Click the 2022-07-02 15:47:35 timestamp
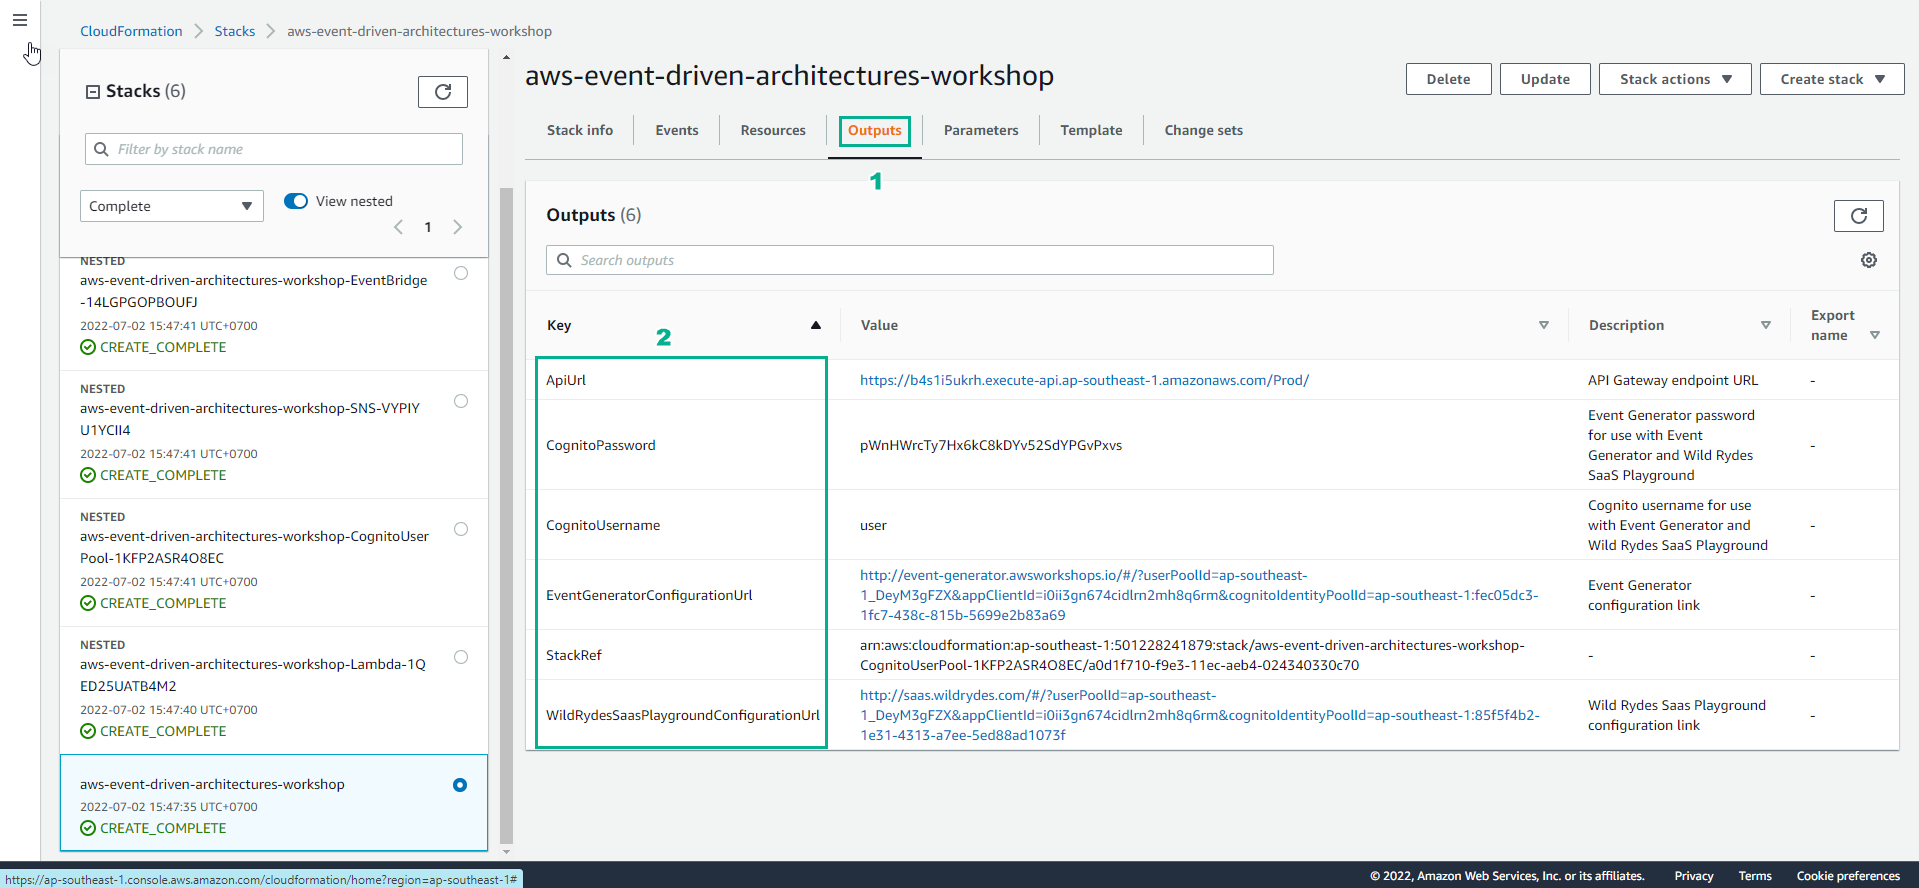 (x=169, y=807)
